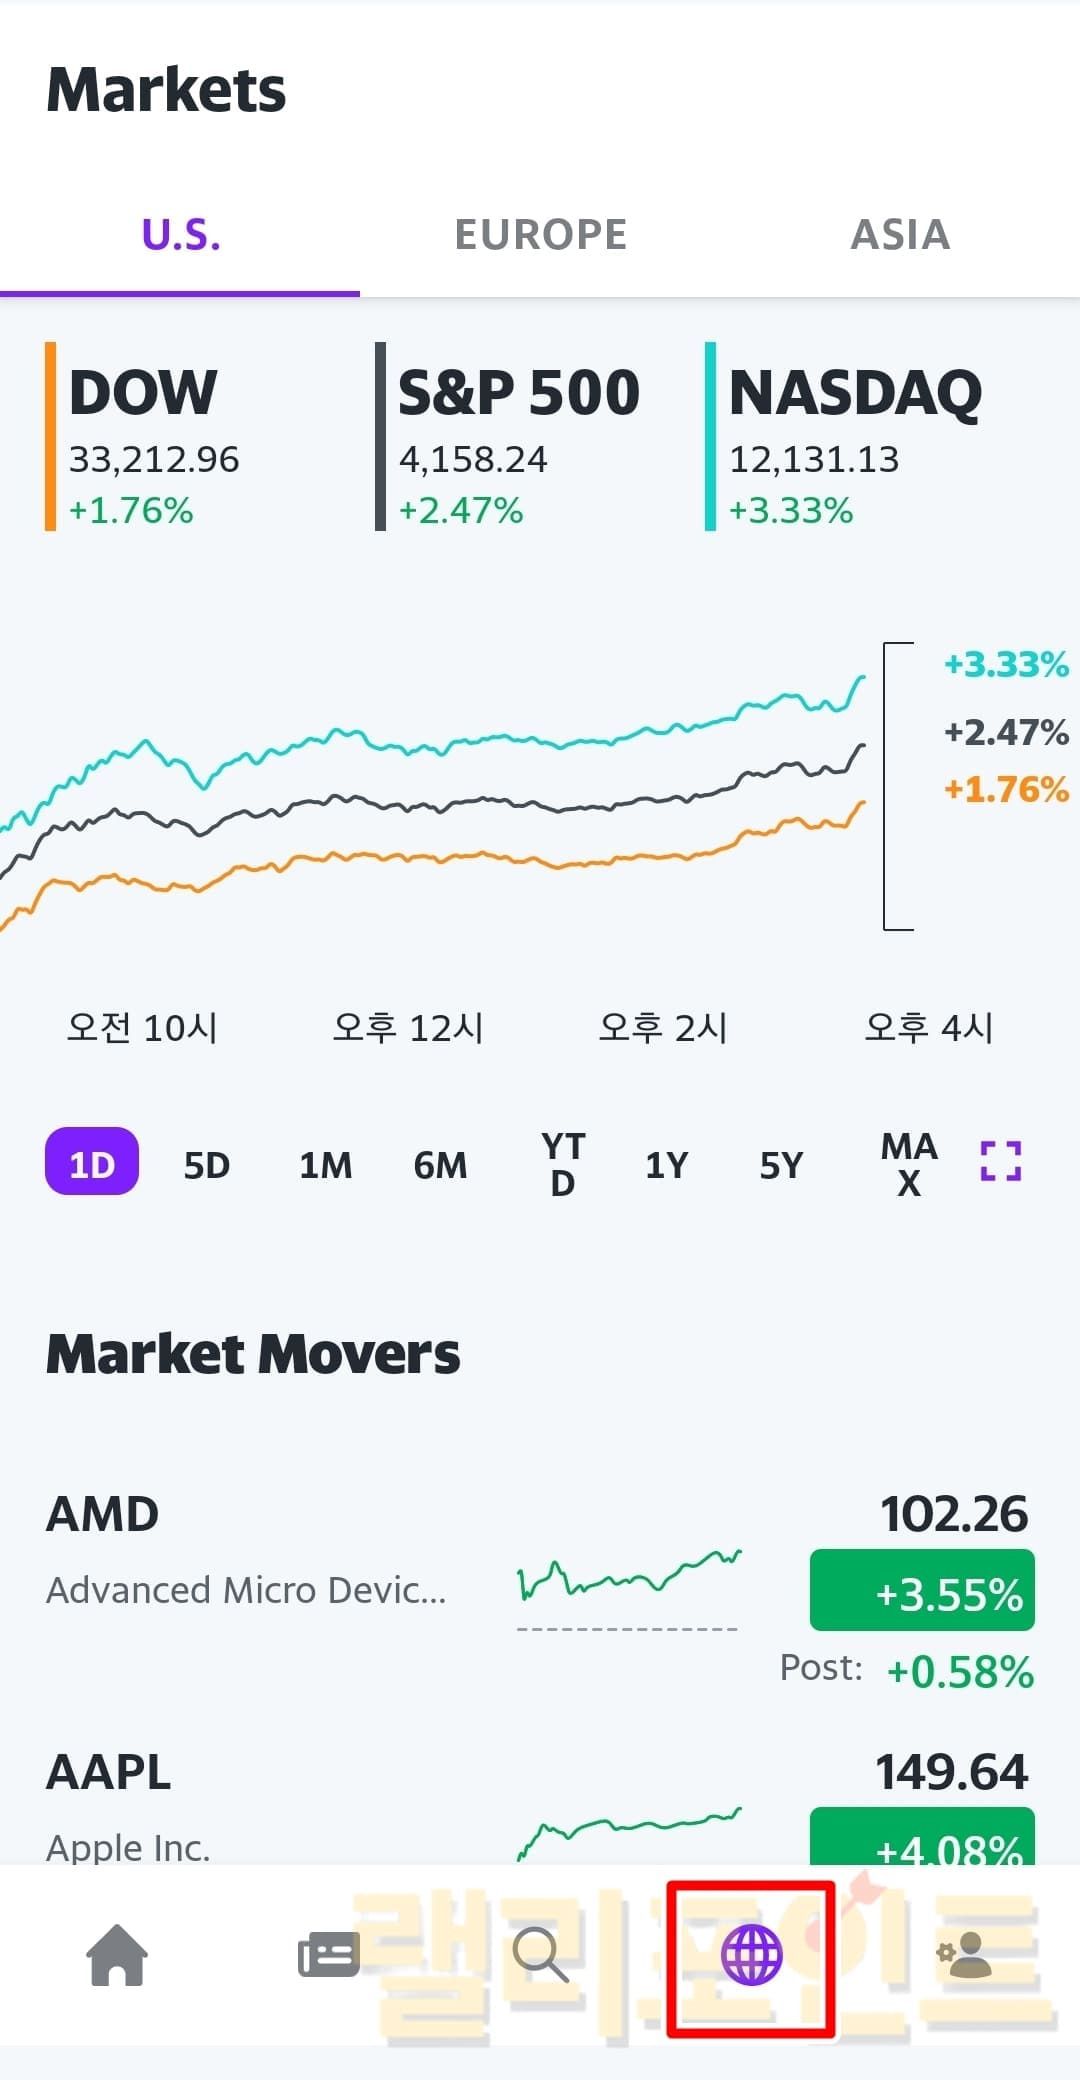Tap AMD's +3.55% change badge
The image size is (1080, 2080).
pos(922,1591)
